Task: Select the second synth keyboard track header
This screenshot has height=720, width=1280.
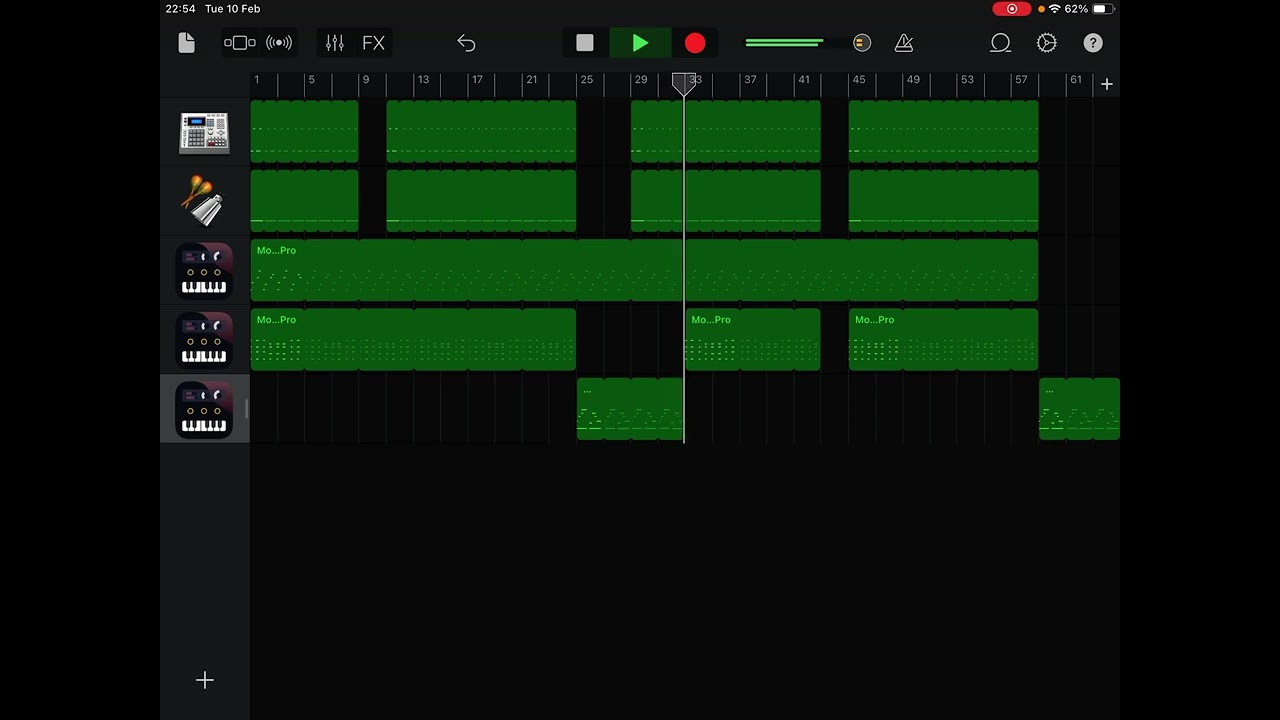Action: click(x=204, y=340)
